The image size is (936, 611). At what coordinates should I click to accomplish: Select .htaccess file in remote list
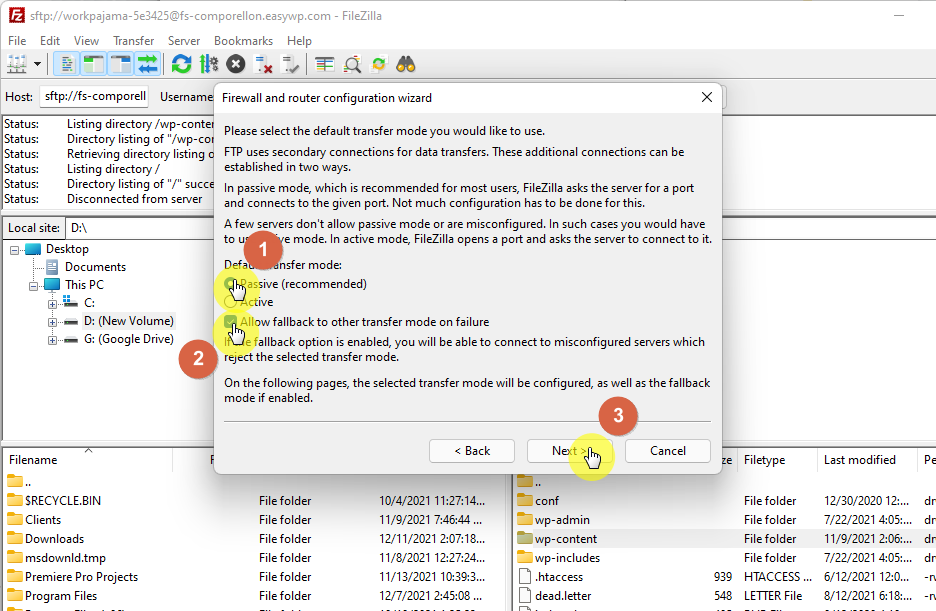[x=559, y=577]
